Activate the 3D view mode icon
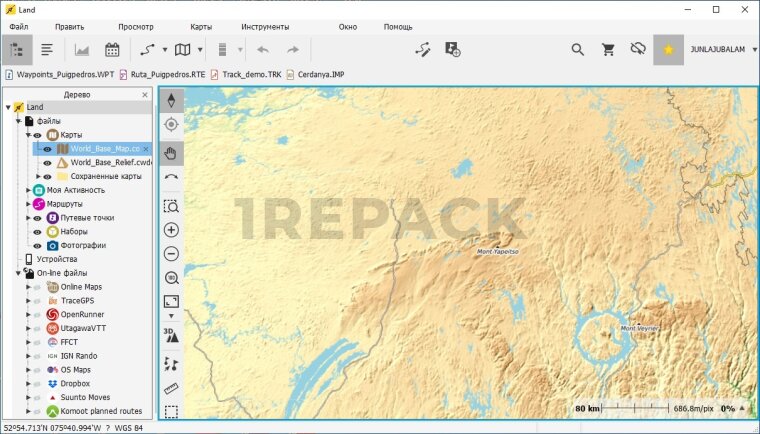 click(171, 336)
